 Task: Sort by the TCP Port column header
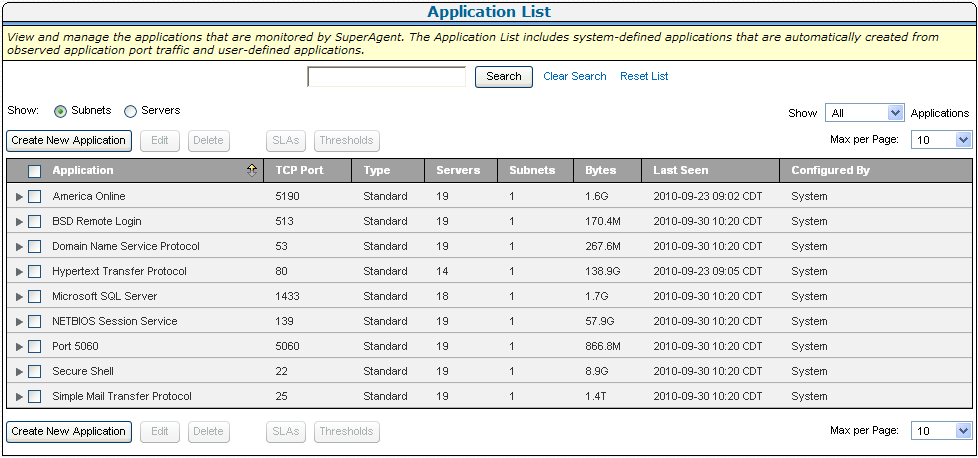tap(299, 170)
